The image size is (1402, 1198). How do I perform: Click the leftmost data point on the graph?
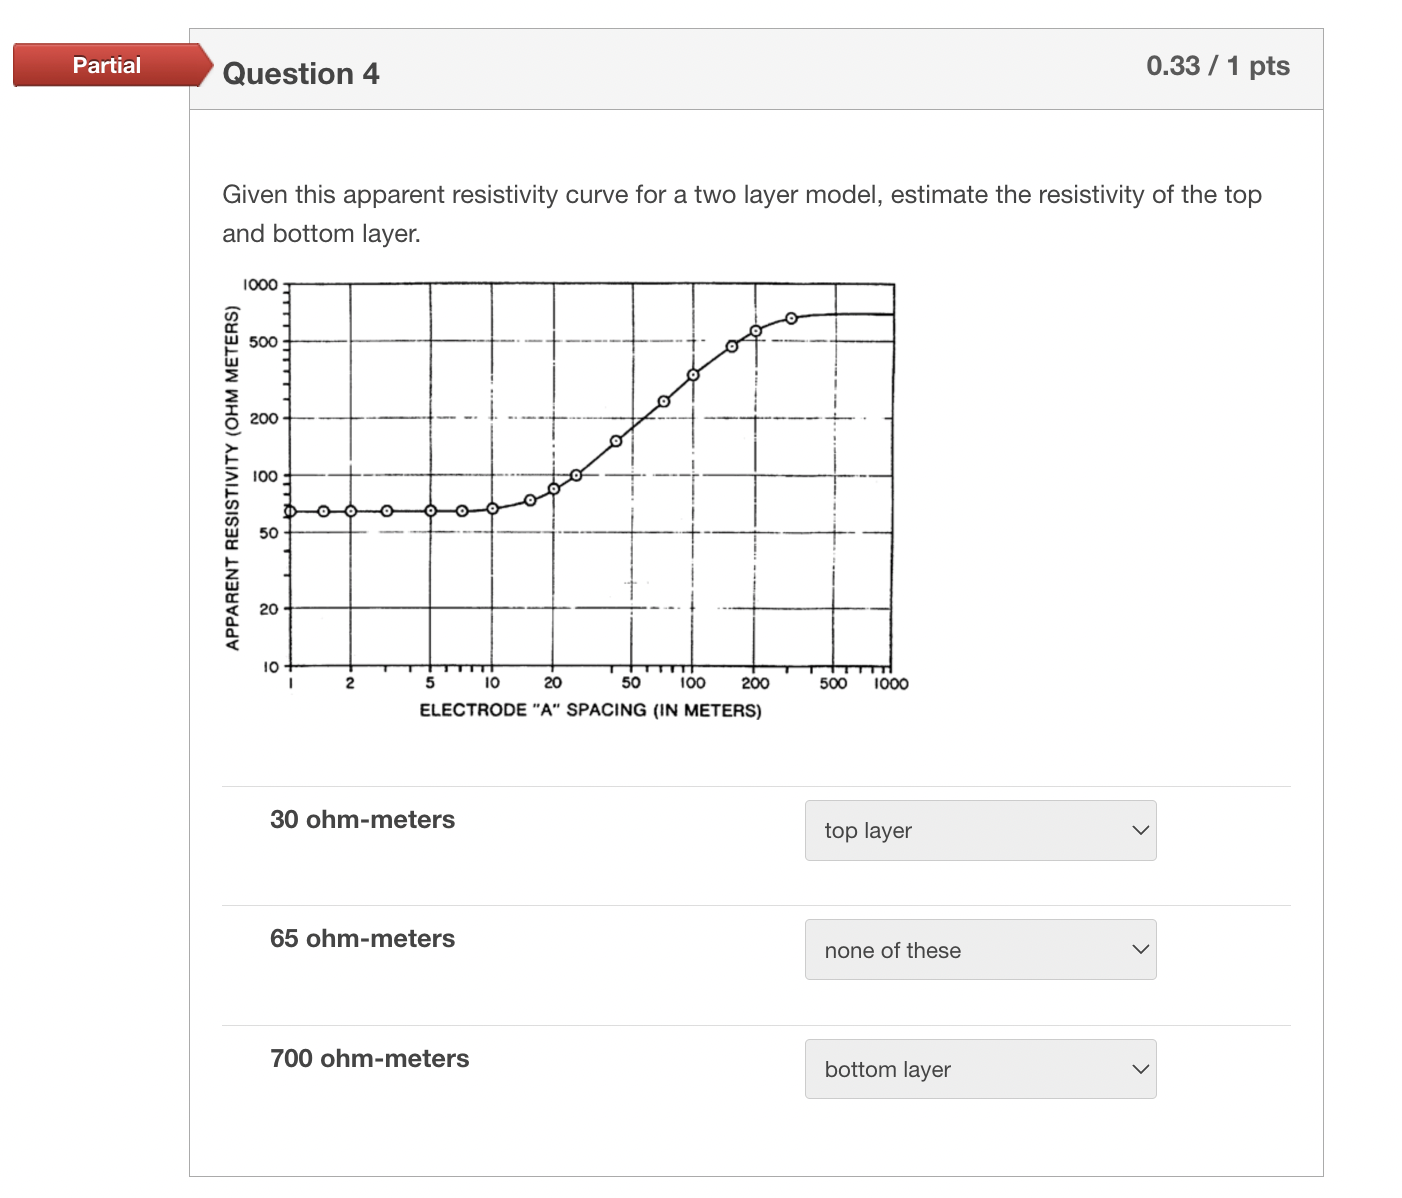coord(289,510)
